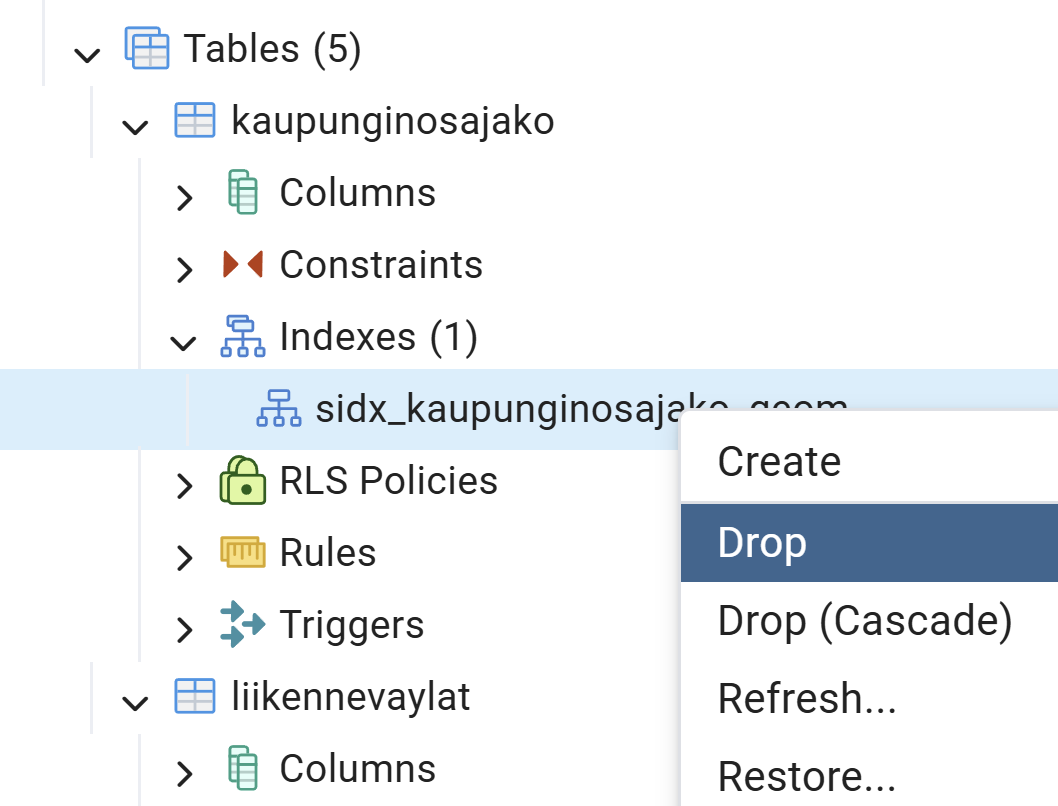Click the Indexes node icon
Screen dimensions: 1058x806
242,337
